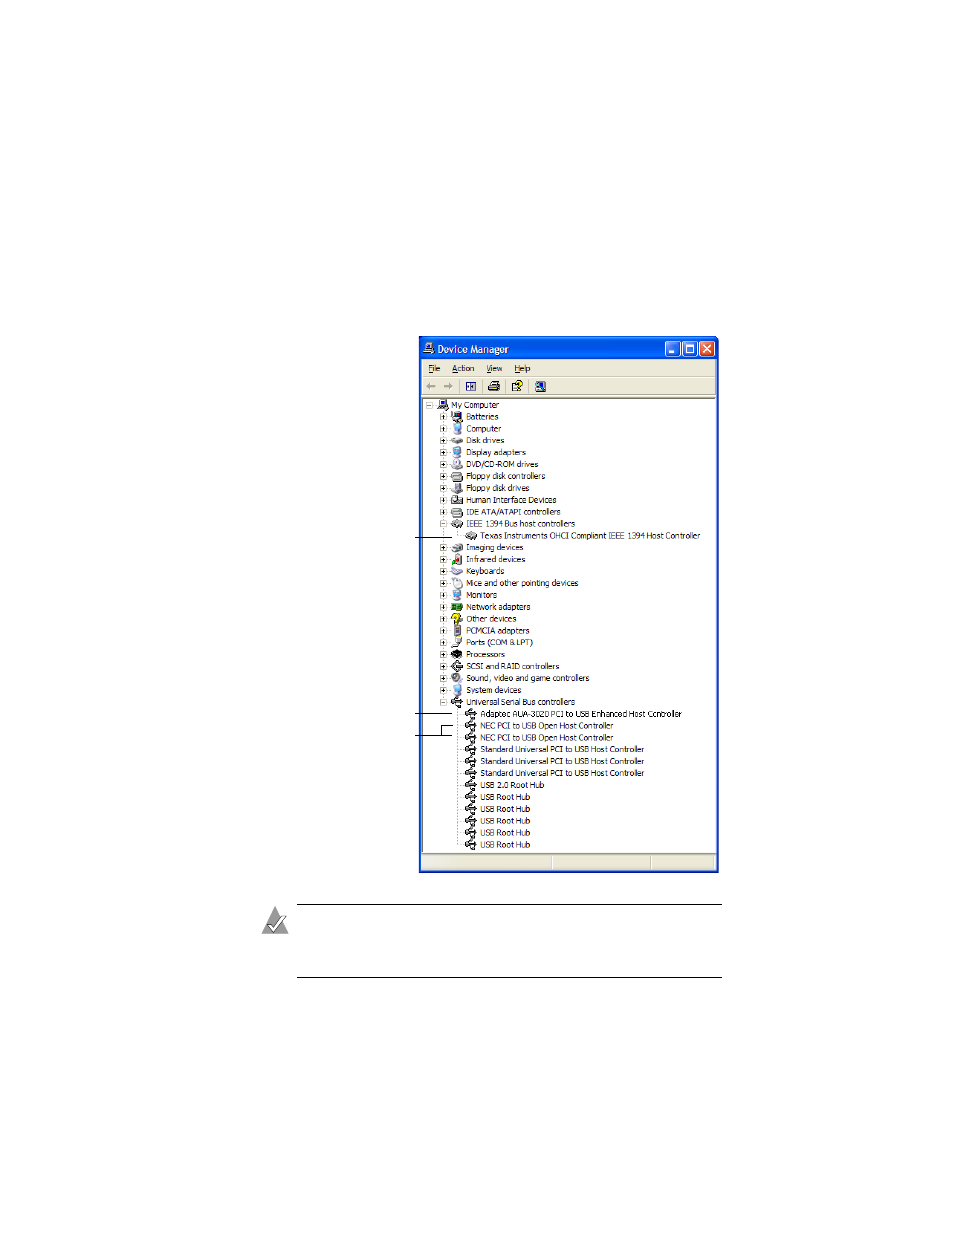Select the Universal Serial Bus controllers label

pyautogui.click(x=520, y=702)
